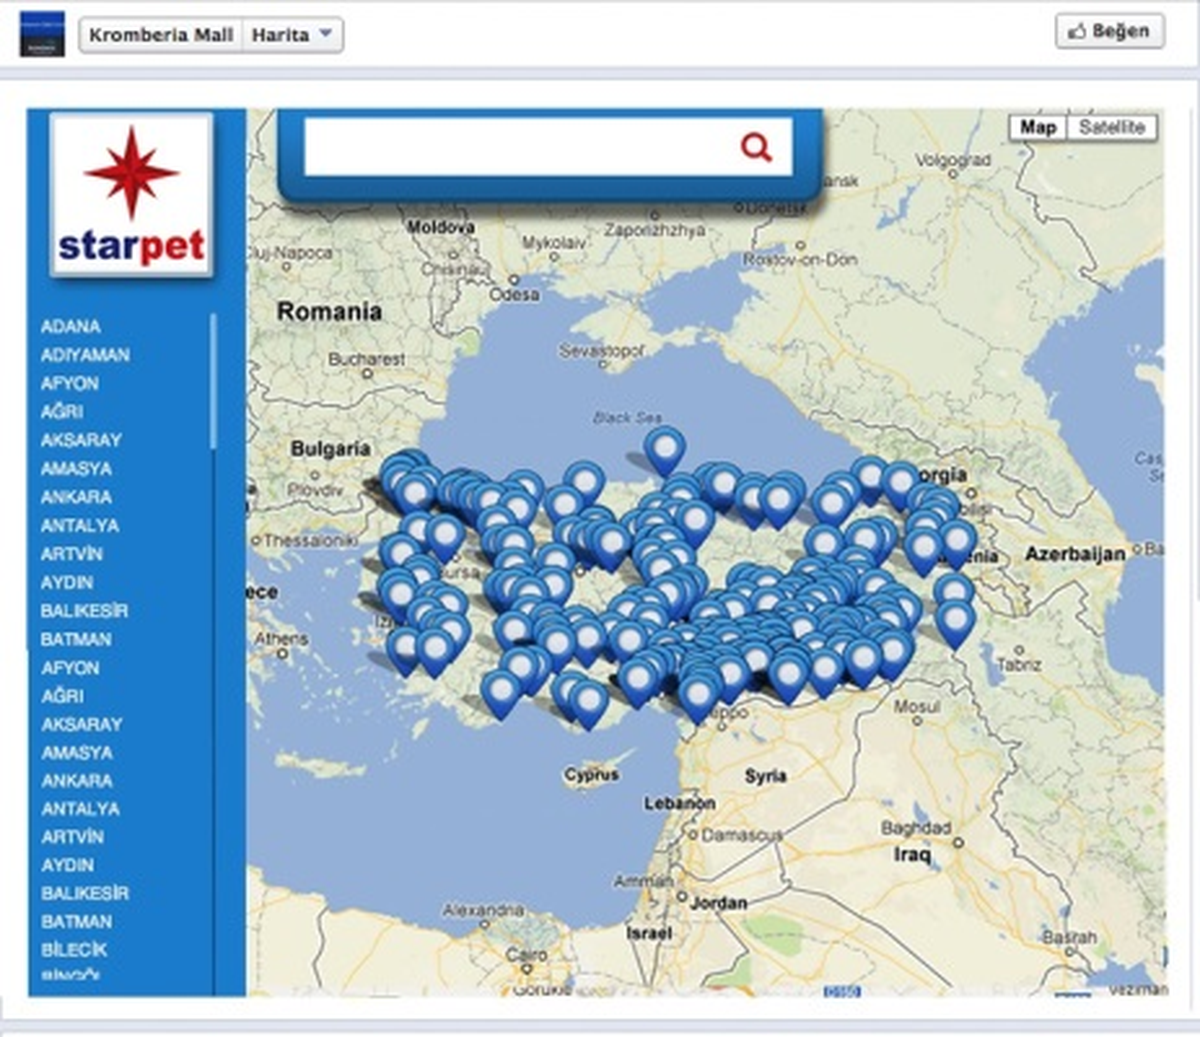Switch to the Map view tab

pyautogui.click(x=1038, y=127)
